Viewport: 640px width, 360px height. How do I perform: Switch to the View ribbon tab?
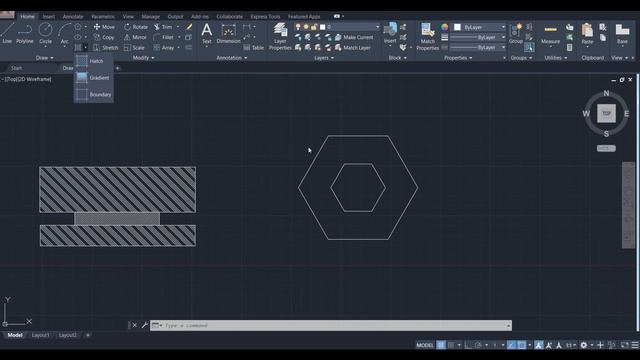(x=128, y=16)
